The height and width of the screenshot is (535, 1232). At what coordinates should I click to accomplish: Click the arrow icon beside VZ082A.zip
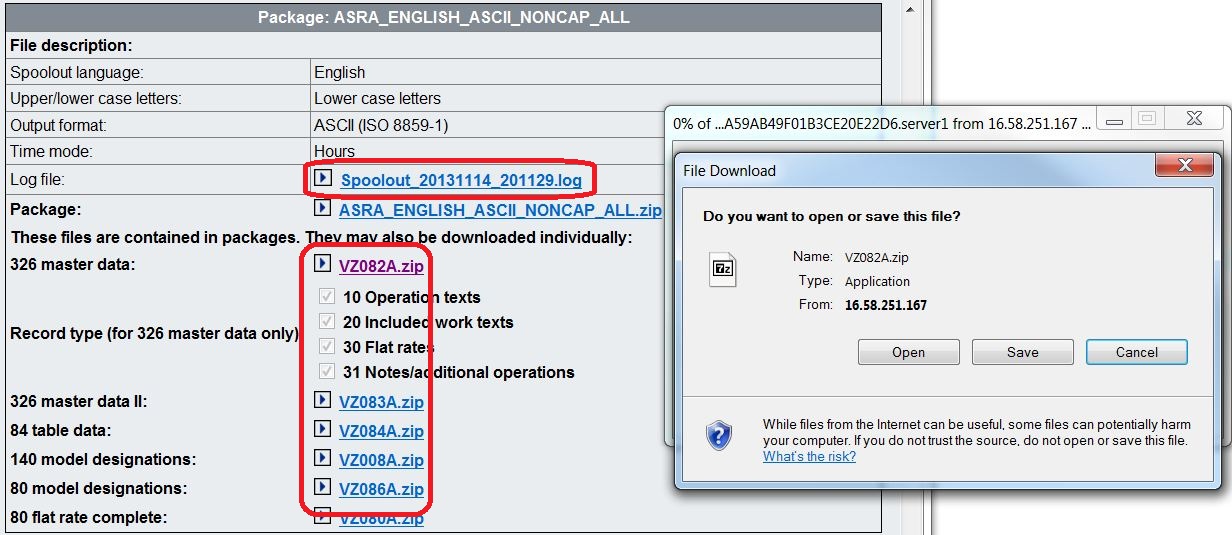(322, 264)
